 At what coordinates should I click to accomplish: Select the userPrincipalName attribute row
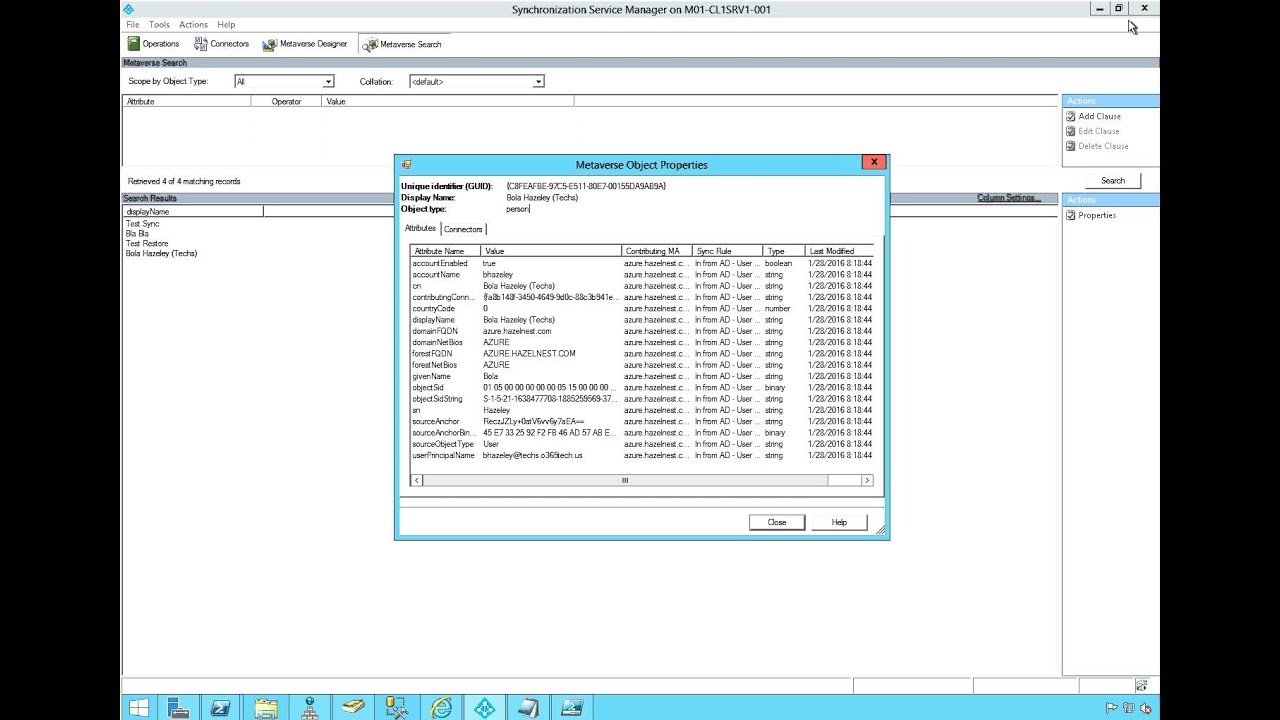[641, 455]
